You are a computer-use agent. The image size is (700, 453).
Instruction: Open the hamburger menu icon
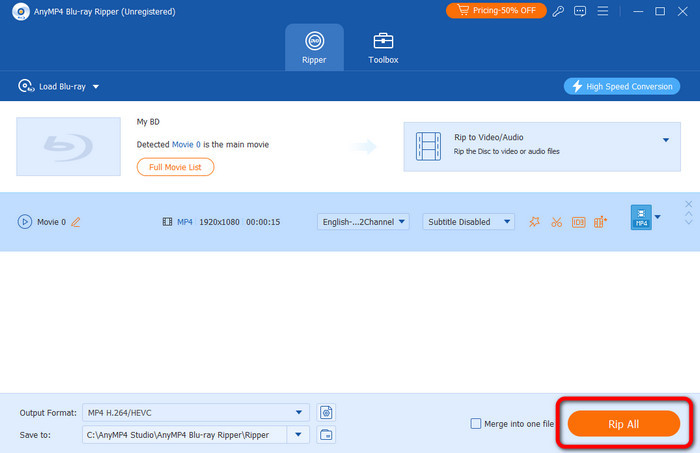tap(603, 11)
